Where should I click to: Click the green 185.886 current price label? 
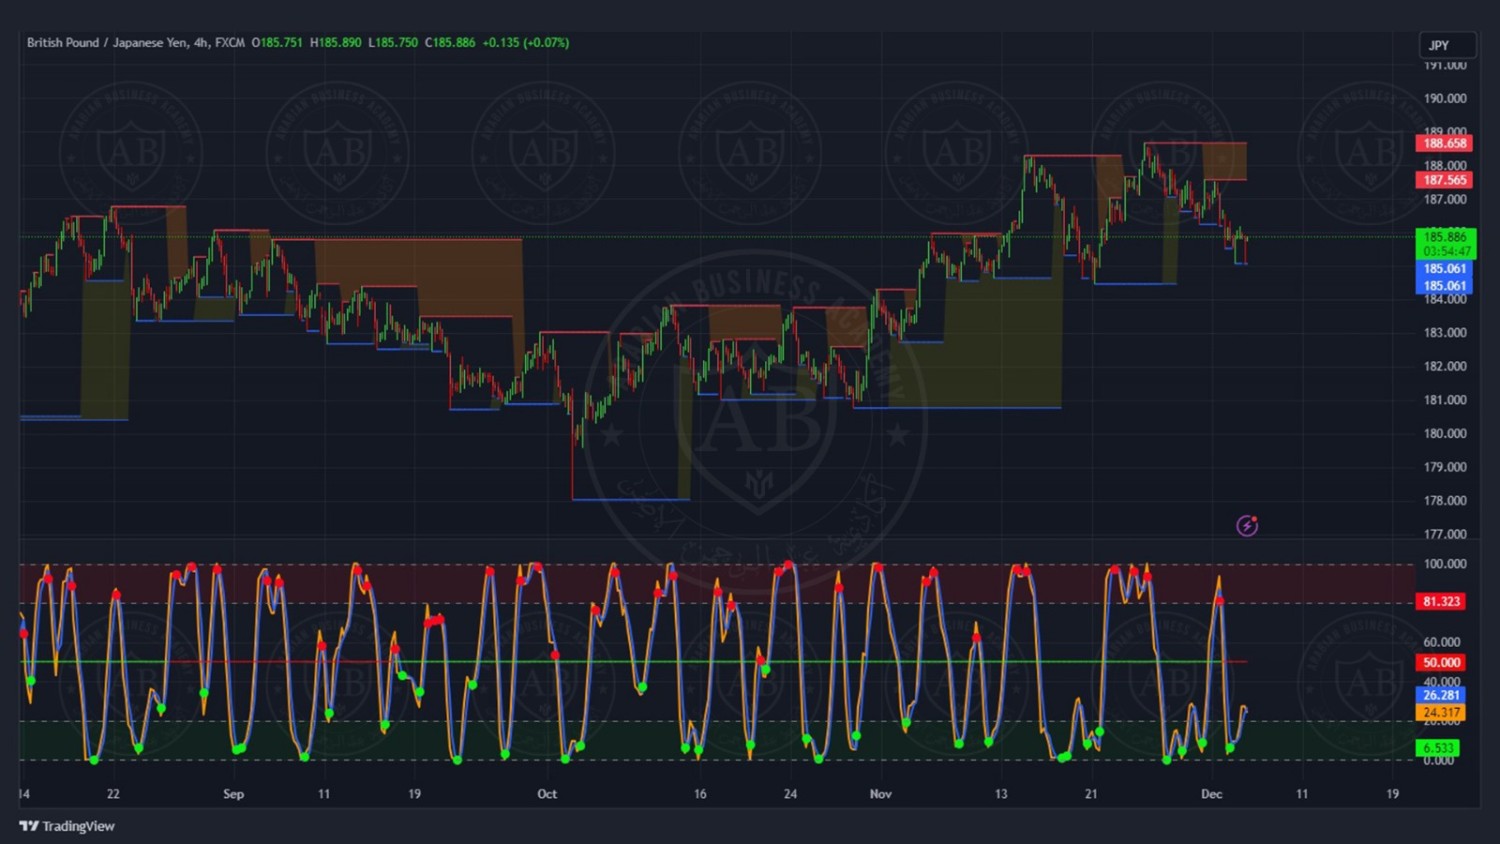(1445, 237)
